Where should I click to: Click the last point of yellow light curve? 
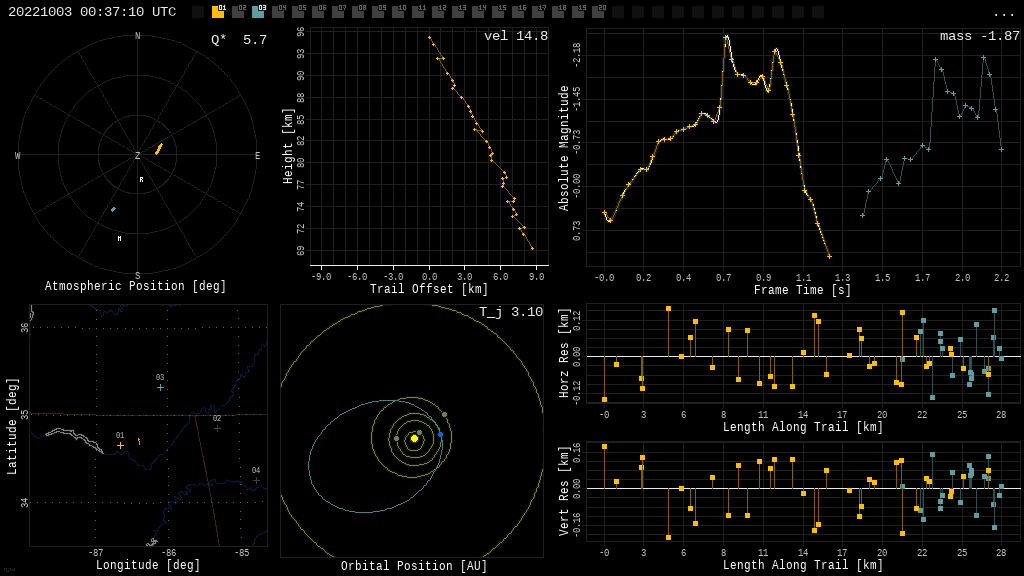pos(829,257)
